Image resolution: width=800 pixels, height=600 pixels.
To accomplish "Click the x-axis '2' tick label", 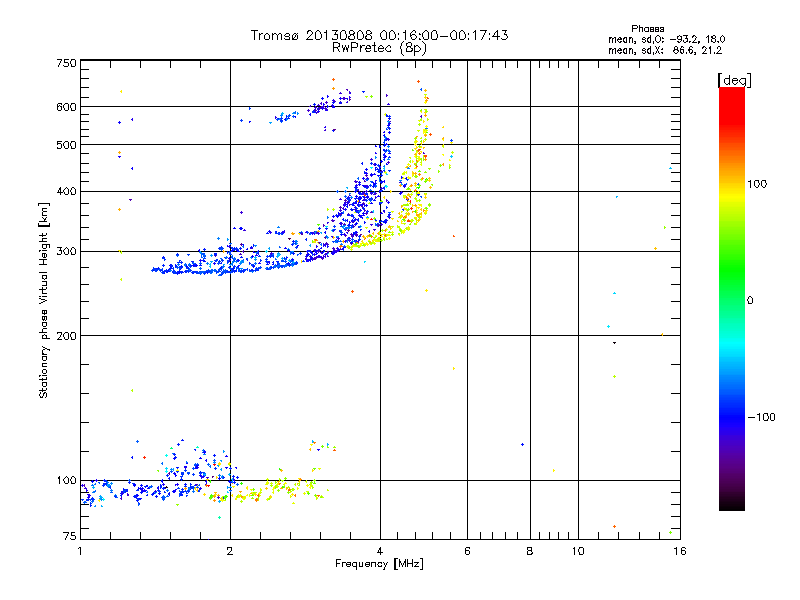I will [x=230, y=551].
